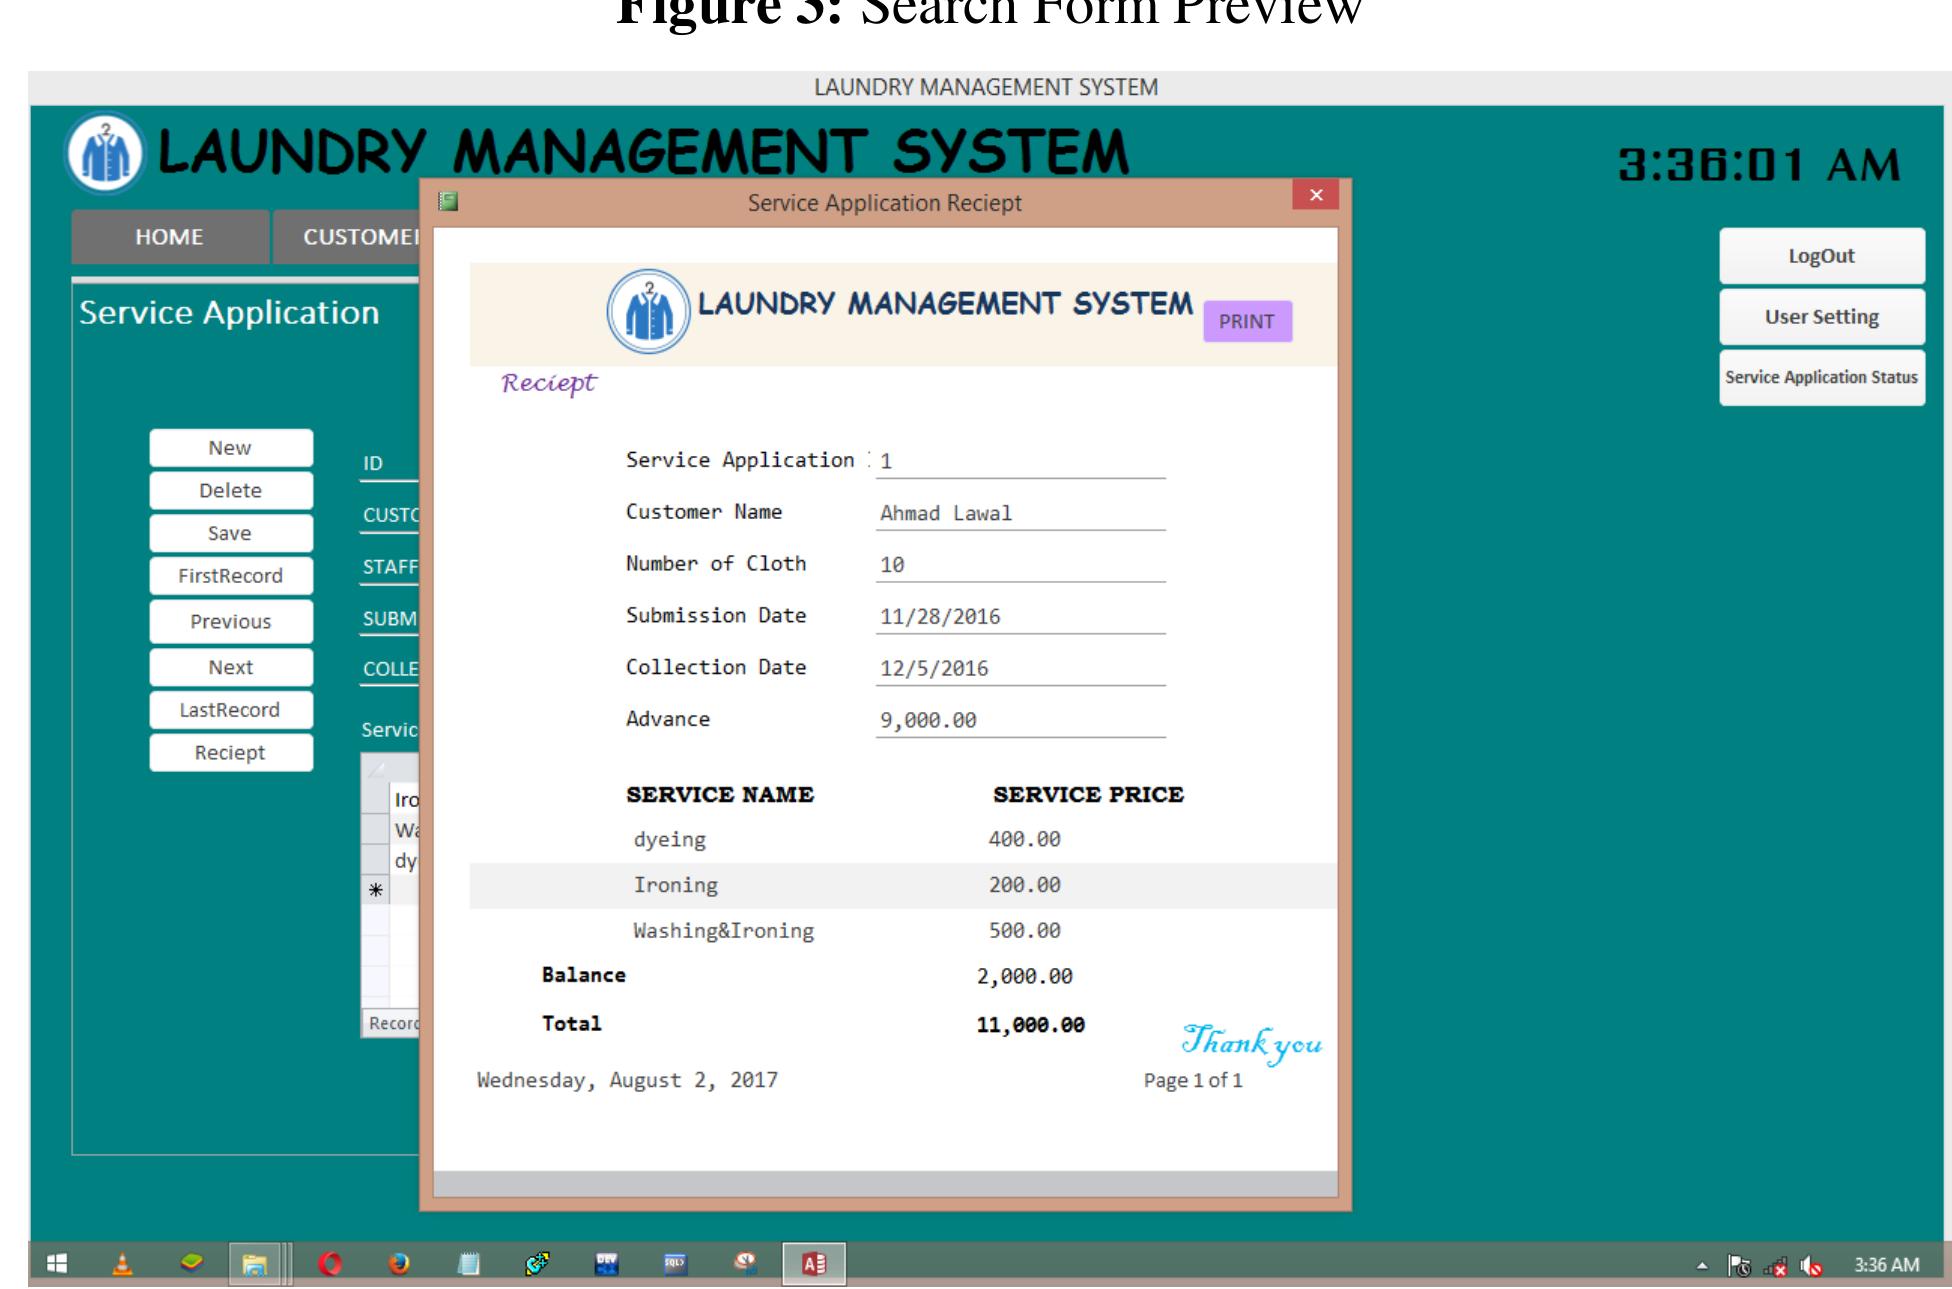The width and height of the screenshot is (1952, 1289).
Task: Launch VLC media player from the taskbar
Action: (x=121, y=1261)
